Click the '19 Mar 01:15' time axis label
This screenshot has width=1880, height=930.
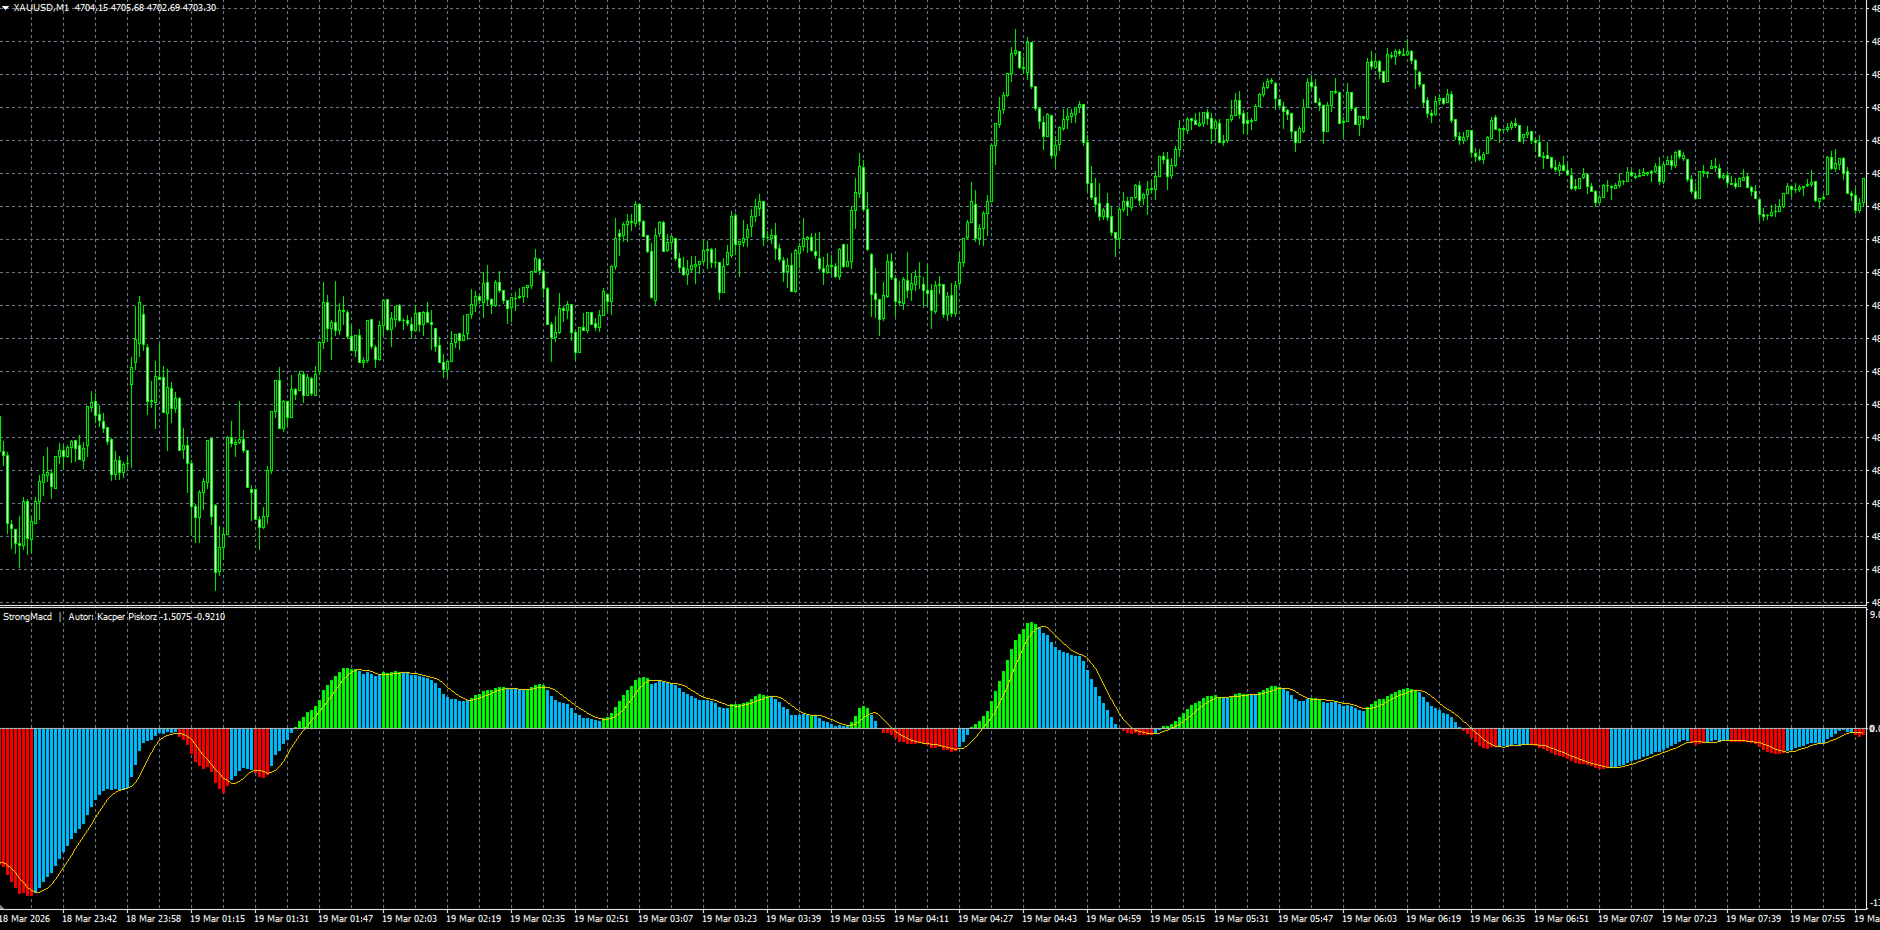click(217, 919)
